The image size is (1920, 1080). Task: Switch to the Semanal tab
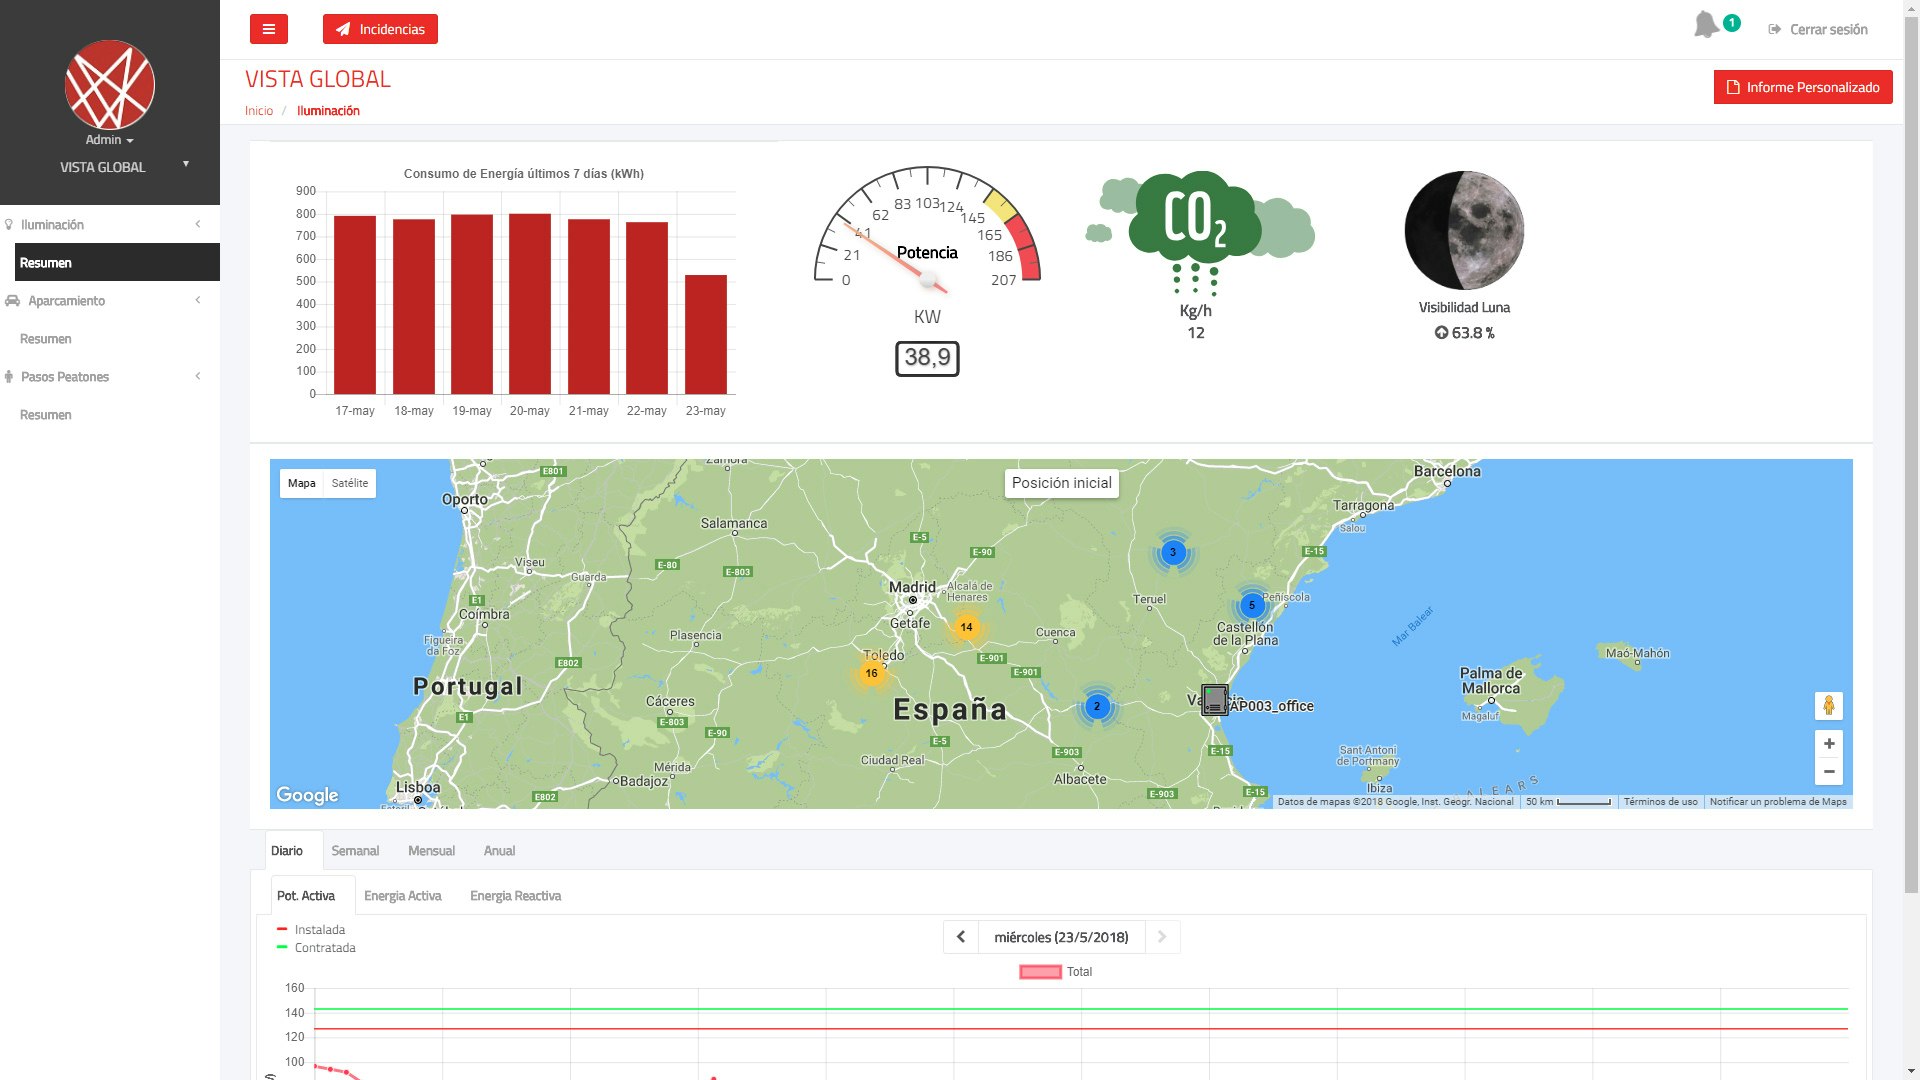pos(356,850)
